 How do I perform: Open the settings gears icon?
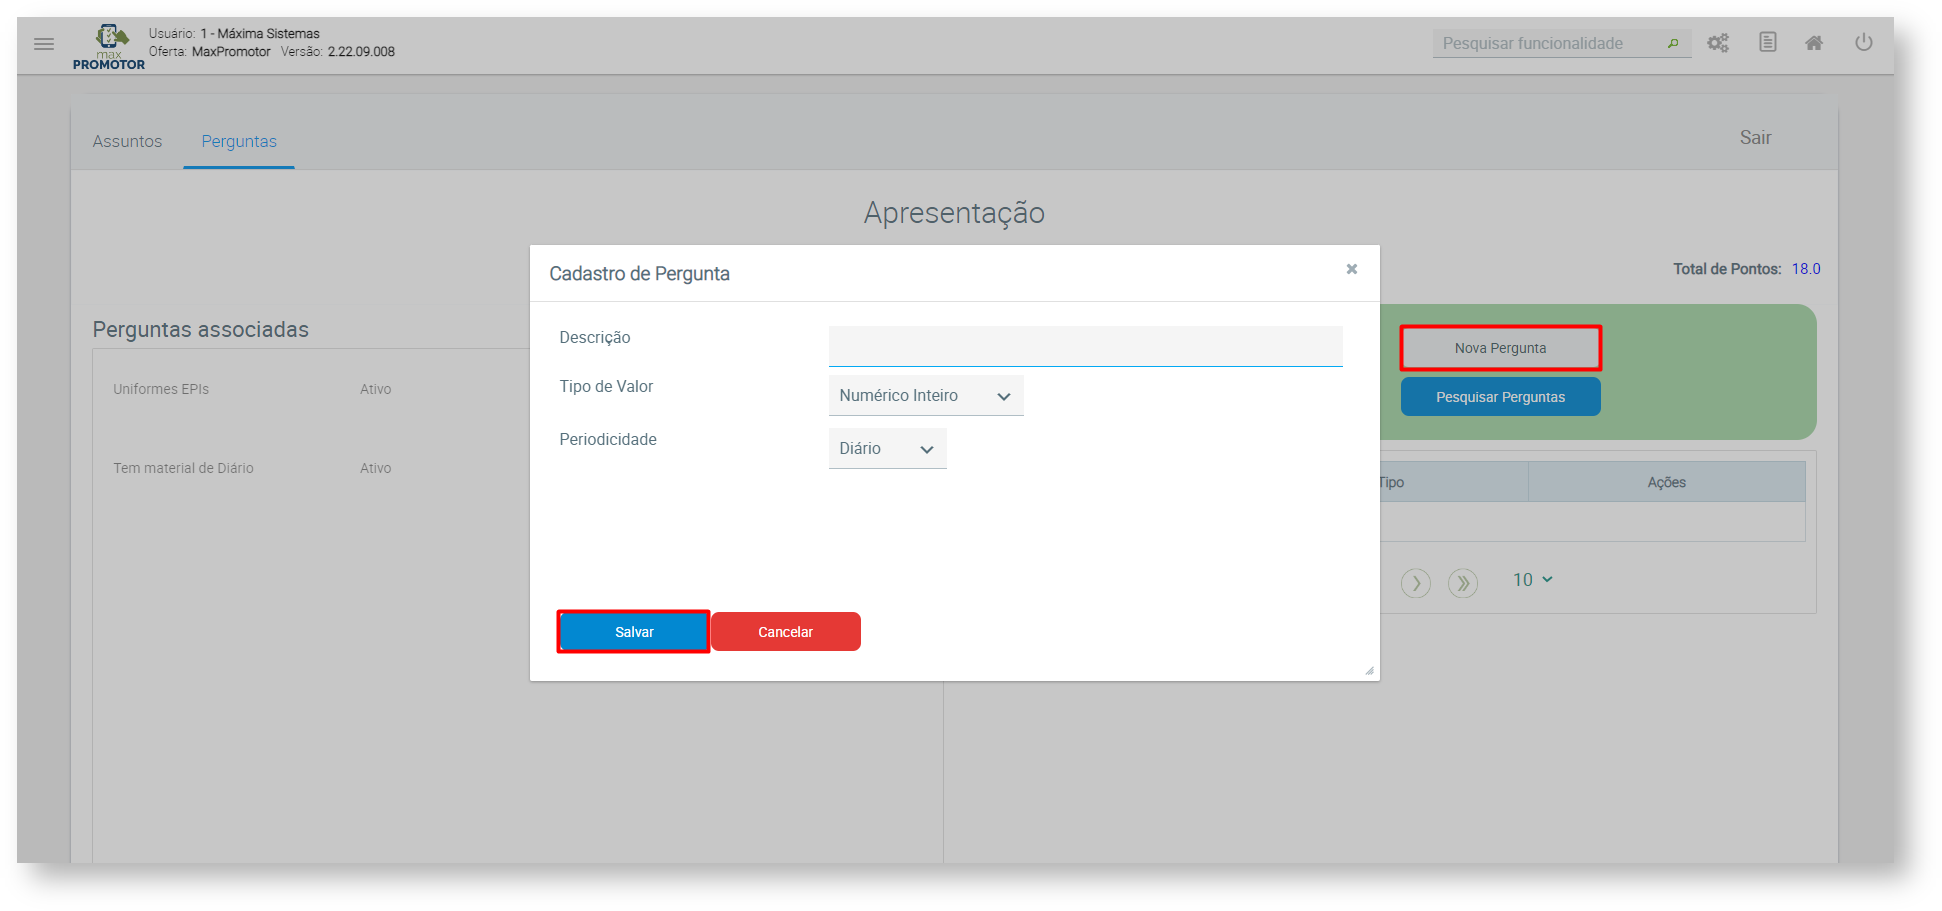tap(1718, 43)
